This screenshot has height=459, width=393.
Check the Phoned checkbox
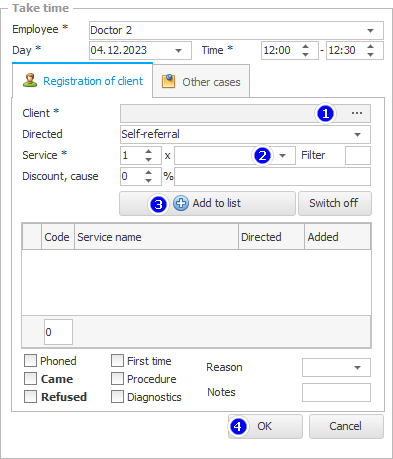[x=30, y=361]
